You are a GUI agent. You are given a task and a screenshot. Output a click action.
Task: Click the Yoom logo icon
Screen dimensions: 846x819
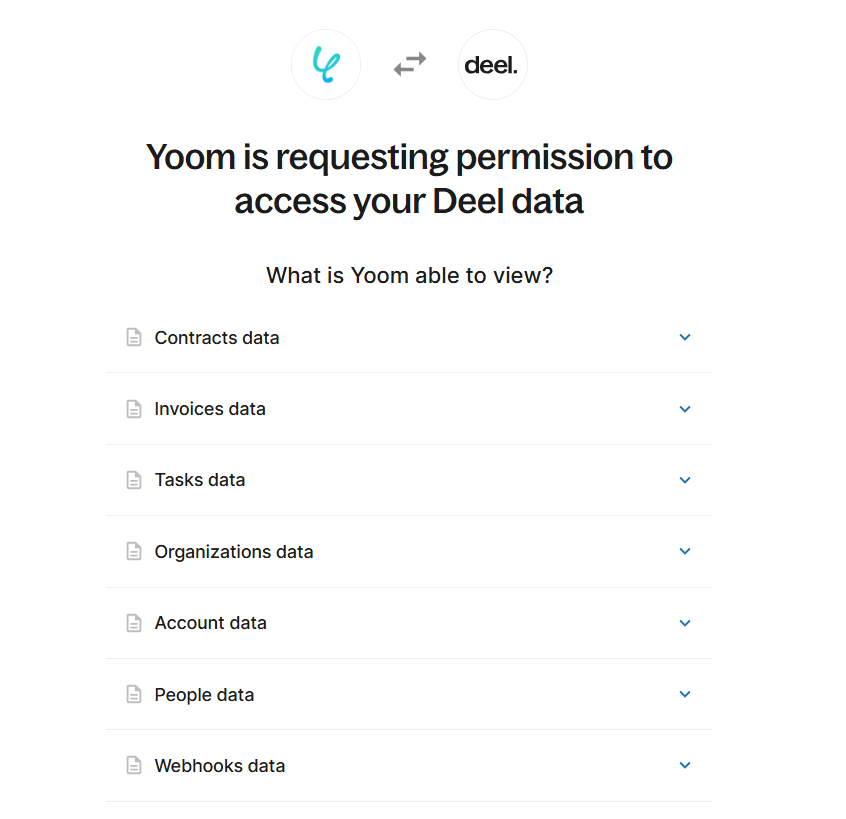tap(326, 65)
